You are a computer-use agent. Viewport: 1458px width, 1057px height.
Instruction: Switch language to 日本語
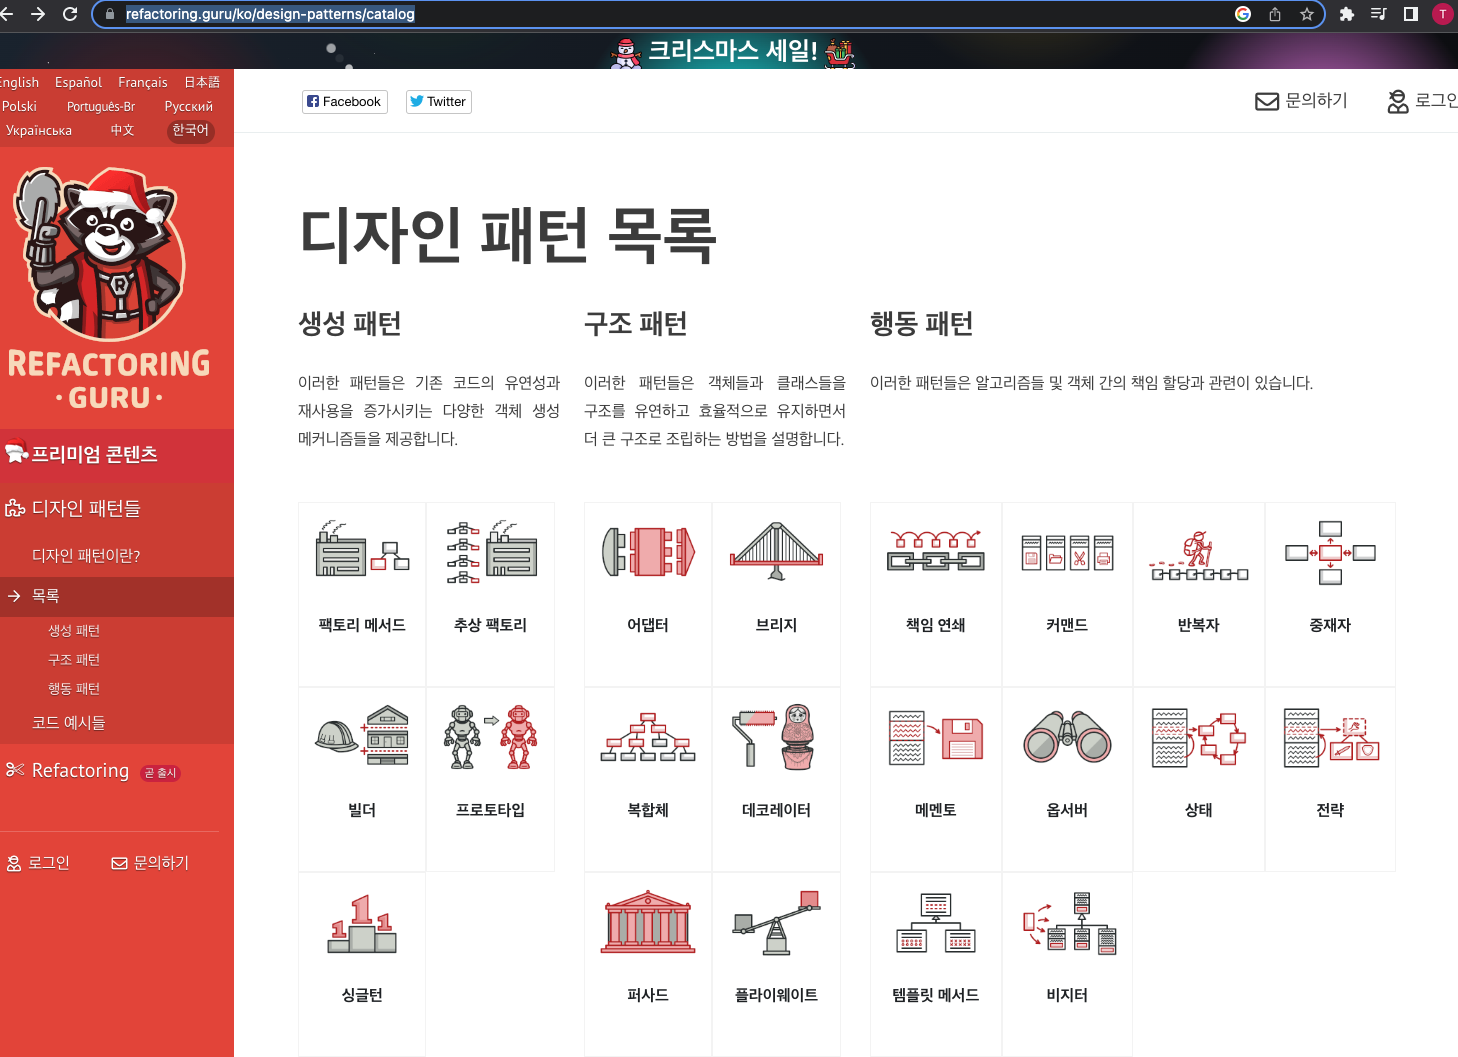(202, 82)
